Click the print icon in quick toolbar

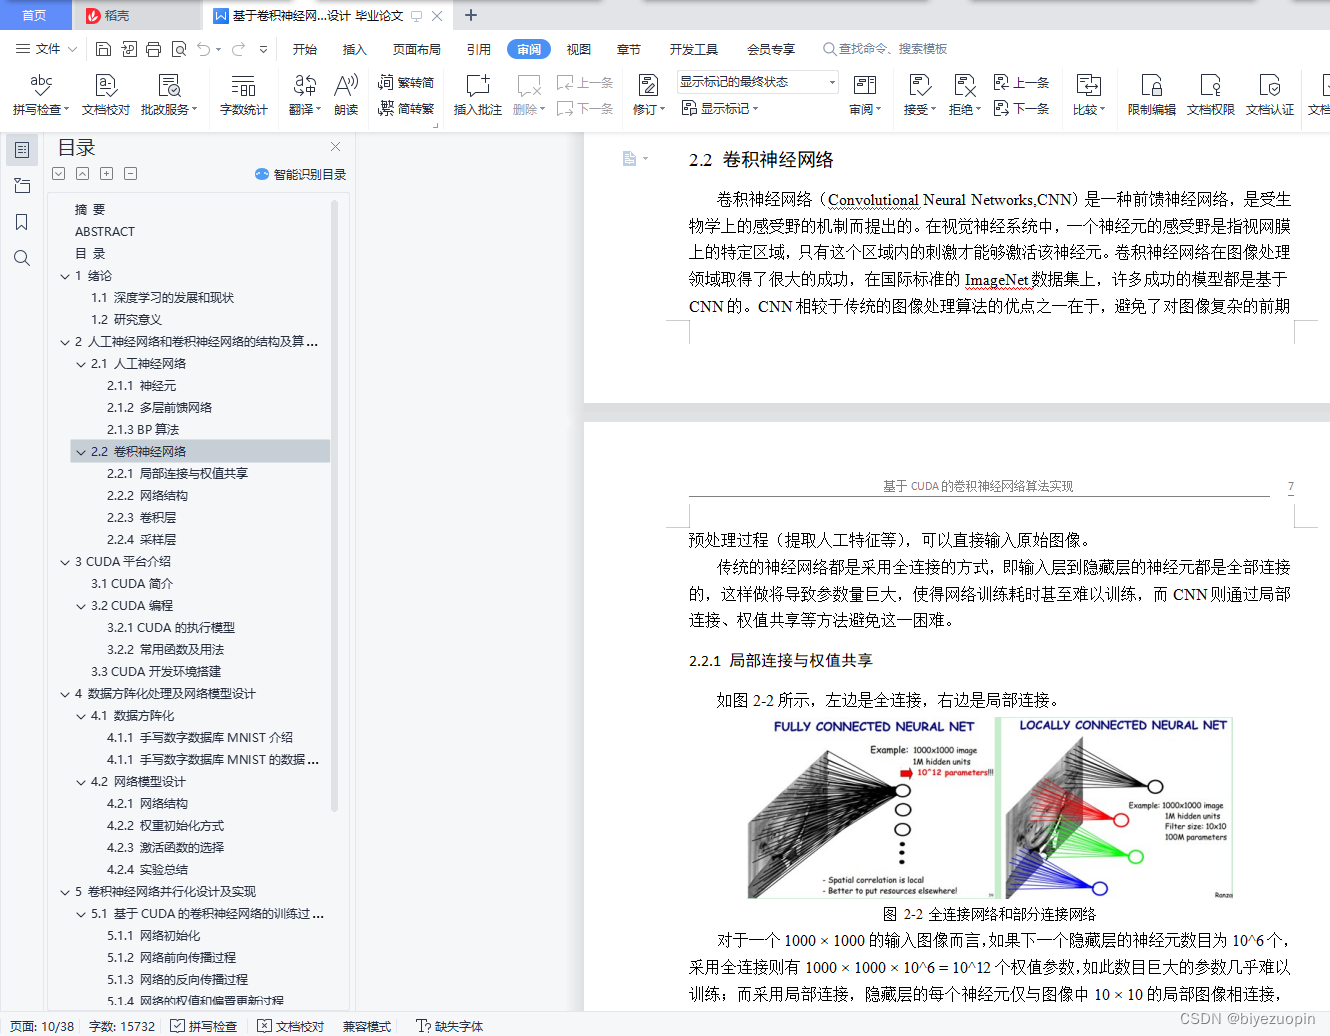[153, 49]
